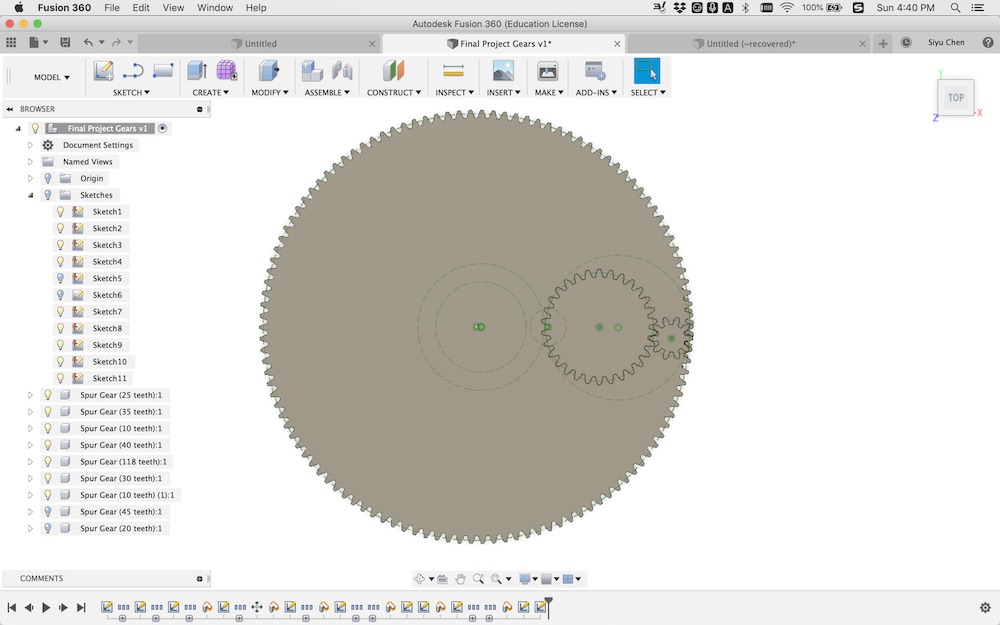
Task: Click the Offset Plane construct icon
Action: tap(393, 71)
